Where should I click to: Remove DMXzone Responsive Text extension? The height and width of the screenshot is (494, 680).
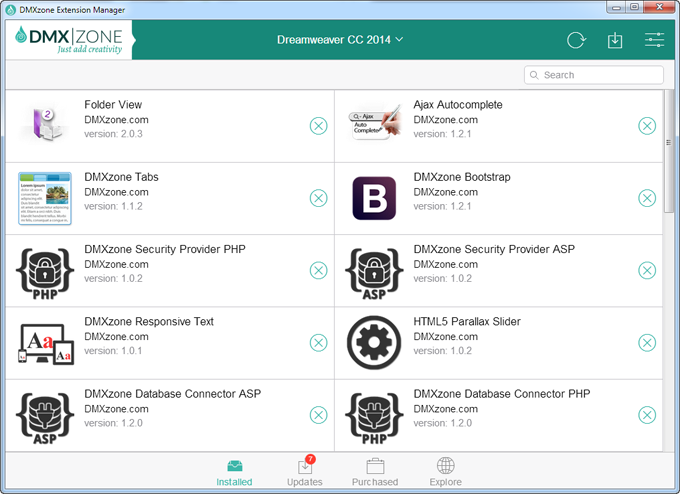(x=318, y=343)
